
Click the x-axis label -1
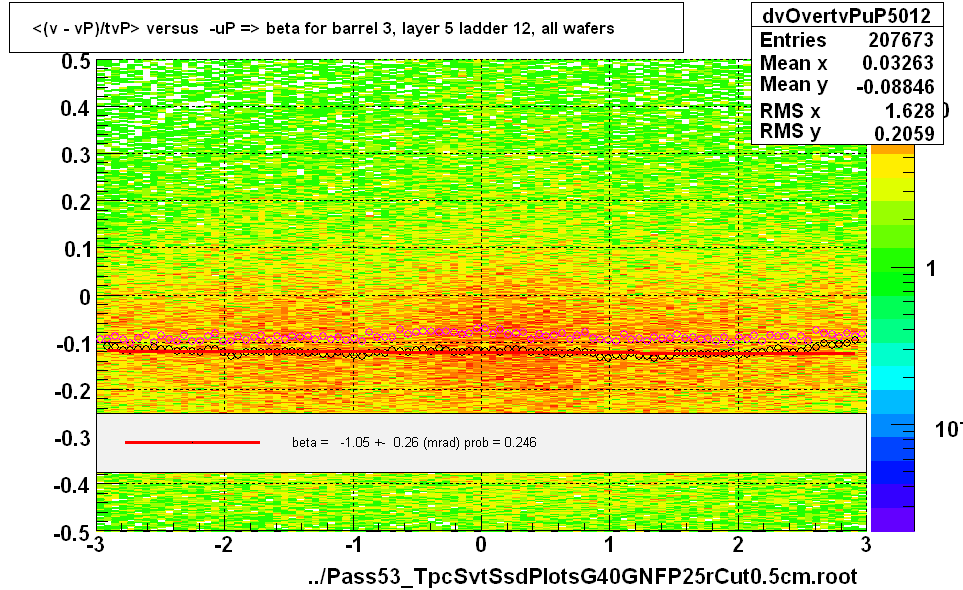point(352,545)
